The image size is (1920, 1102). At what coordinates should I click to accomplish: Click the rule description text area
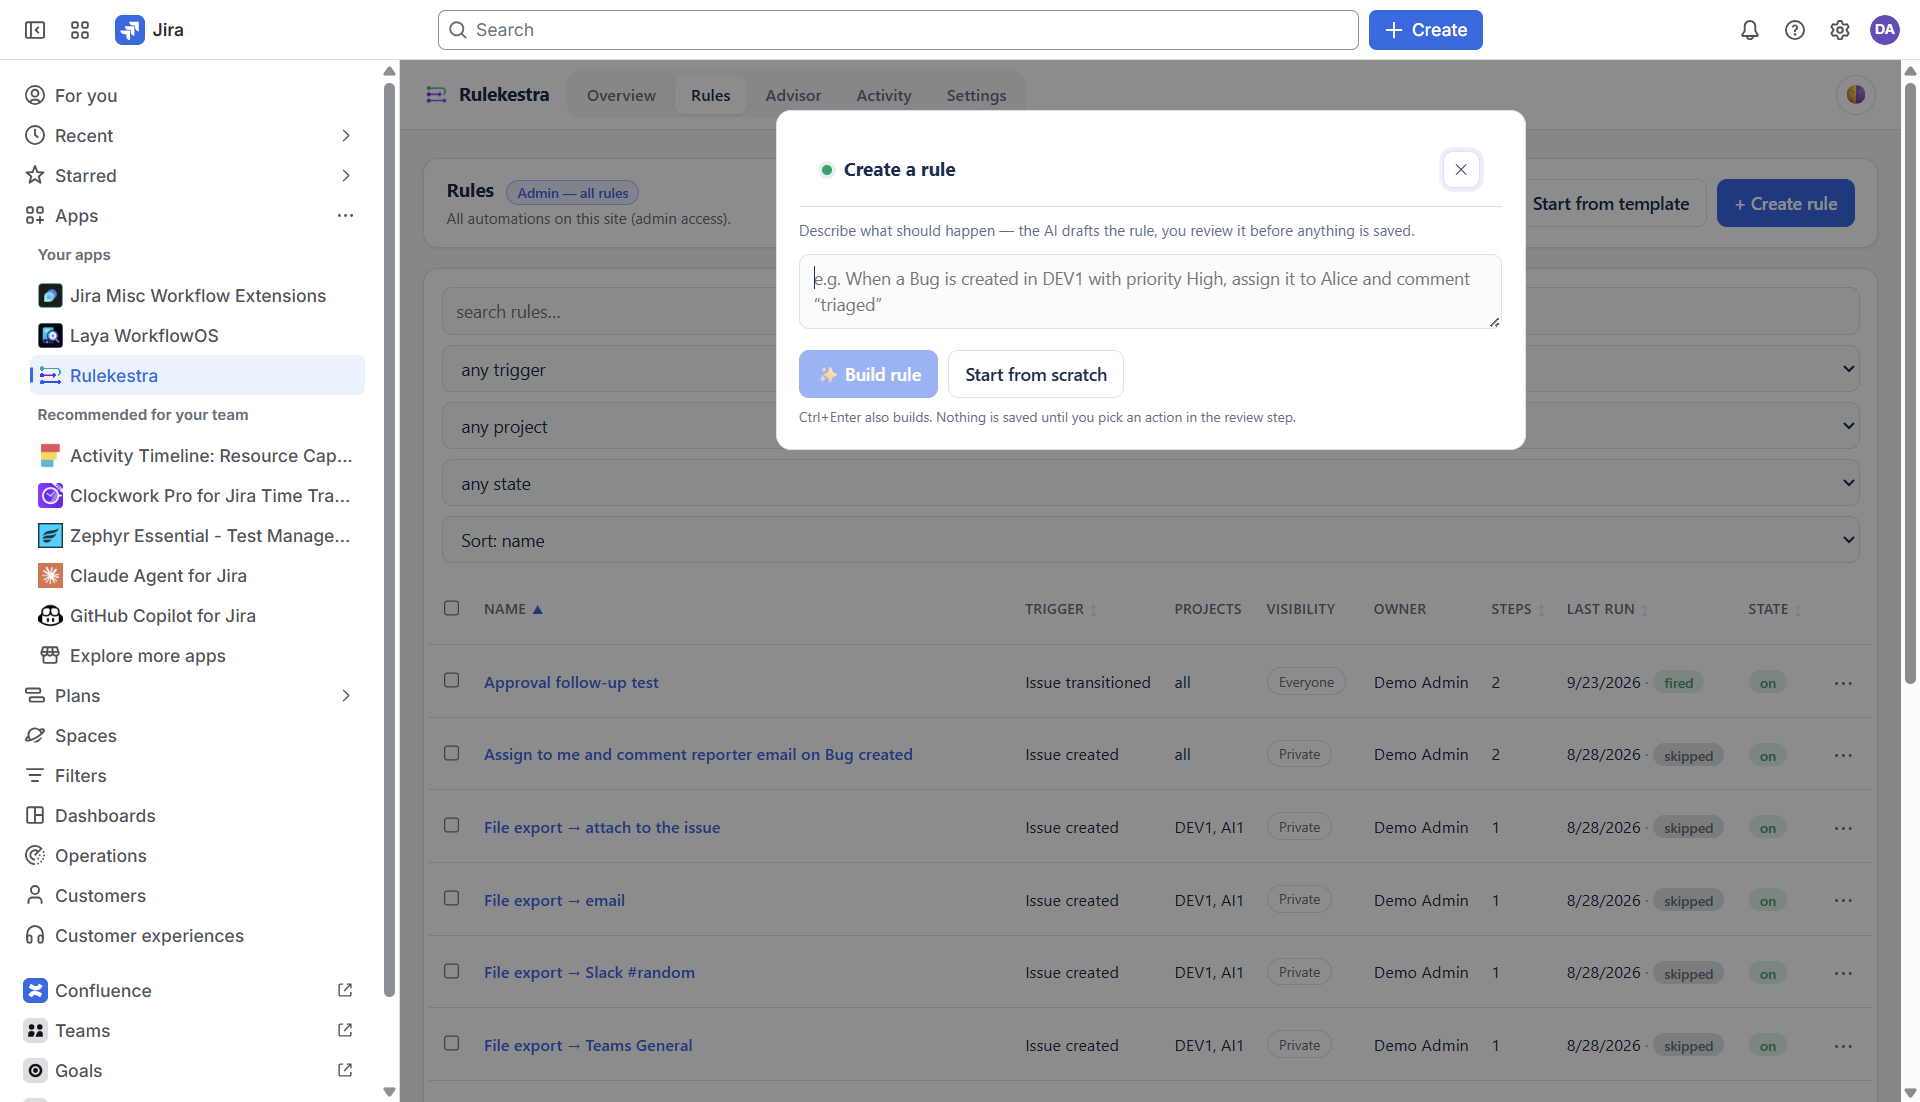[x=1150, y=291]
